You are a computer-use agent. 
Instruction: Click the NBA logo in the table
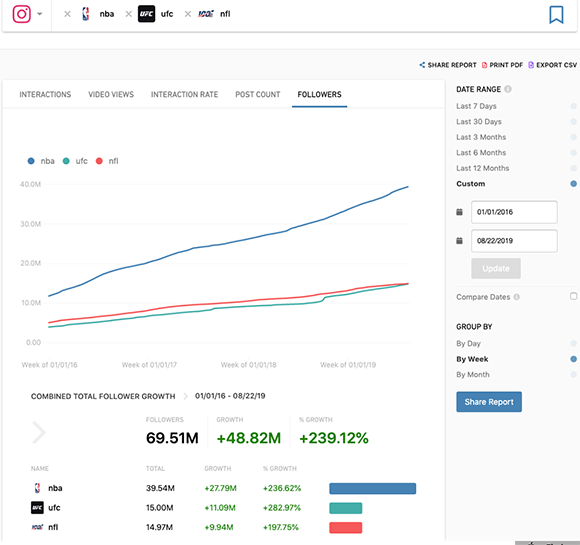[37, 488]
